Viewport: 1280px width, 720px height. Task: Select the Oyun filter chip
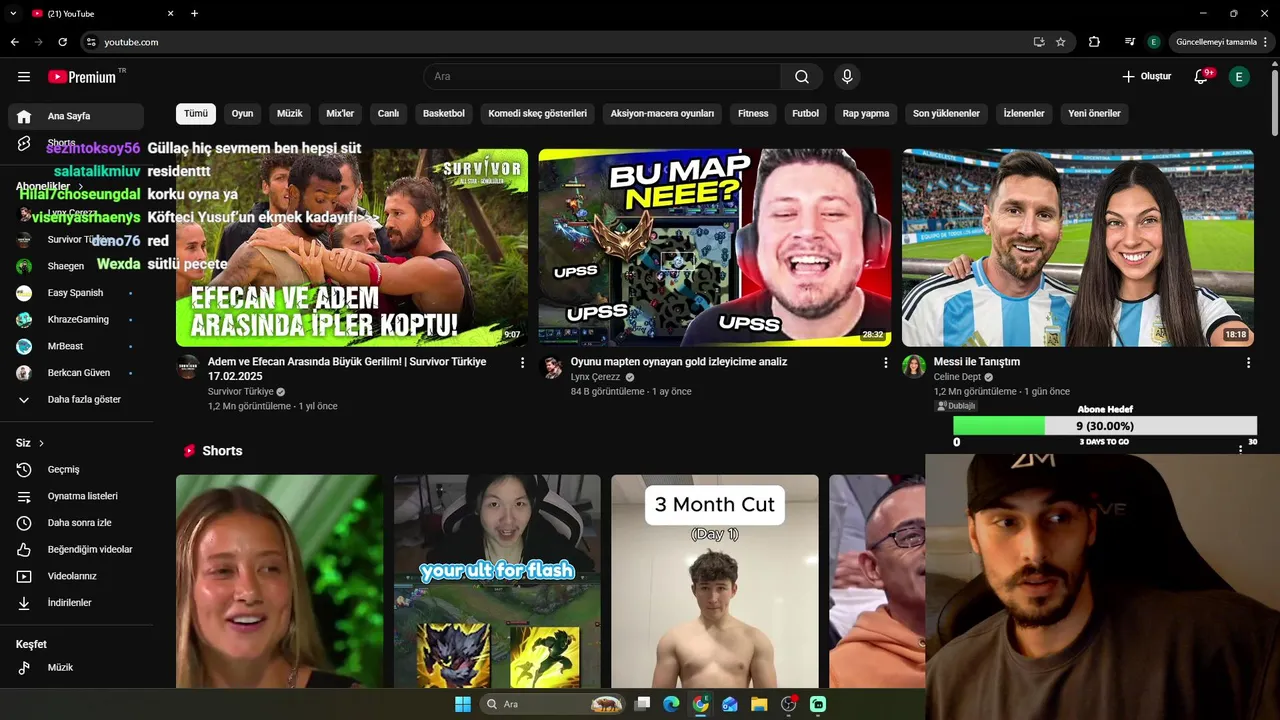click(242, 114)
